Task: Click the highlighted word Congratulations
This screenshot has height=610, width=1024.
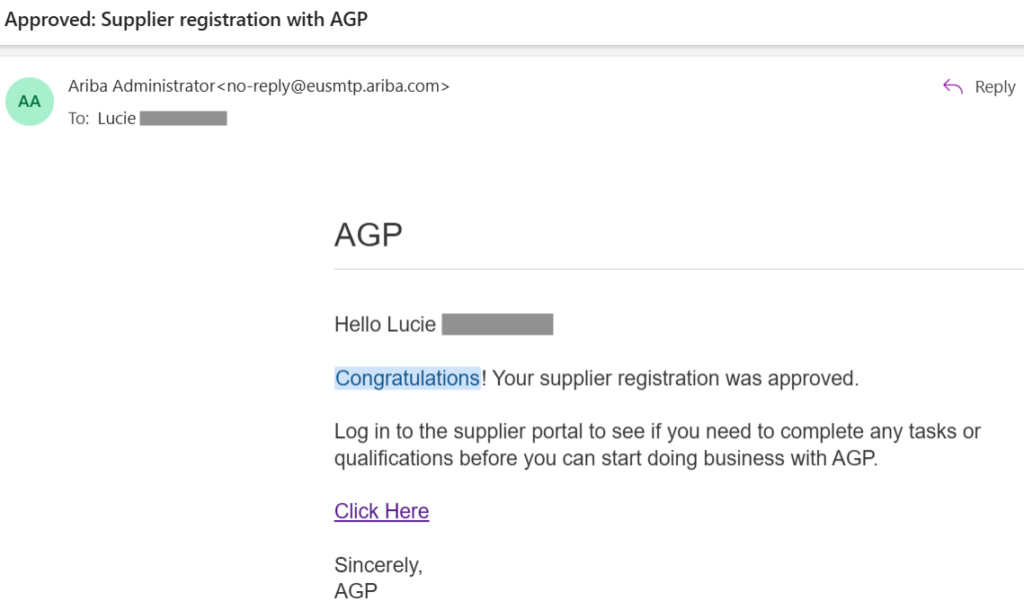Action: 407,379
